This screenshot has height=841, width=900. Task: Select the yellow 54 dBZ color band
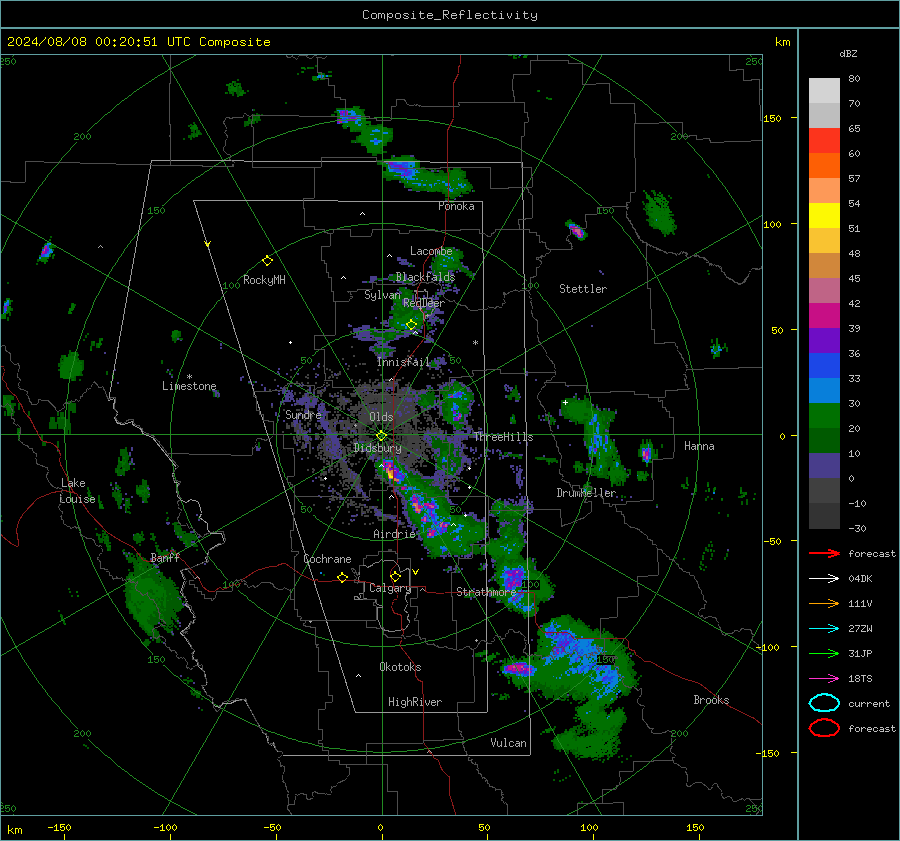(x=824, y=215)
